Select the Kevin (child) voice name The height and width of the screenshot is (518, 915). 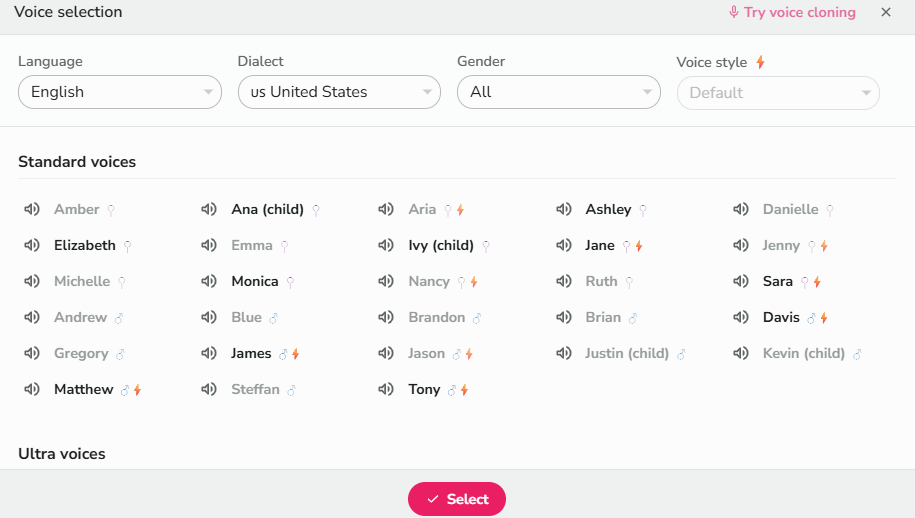coord(804,354)
